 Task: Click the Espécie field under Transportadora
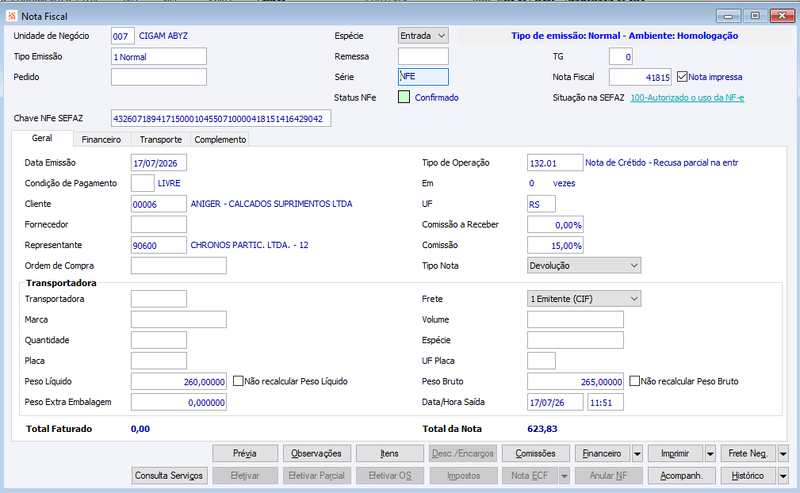575,340
